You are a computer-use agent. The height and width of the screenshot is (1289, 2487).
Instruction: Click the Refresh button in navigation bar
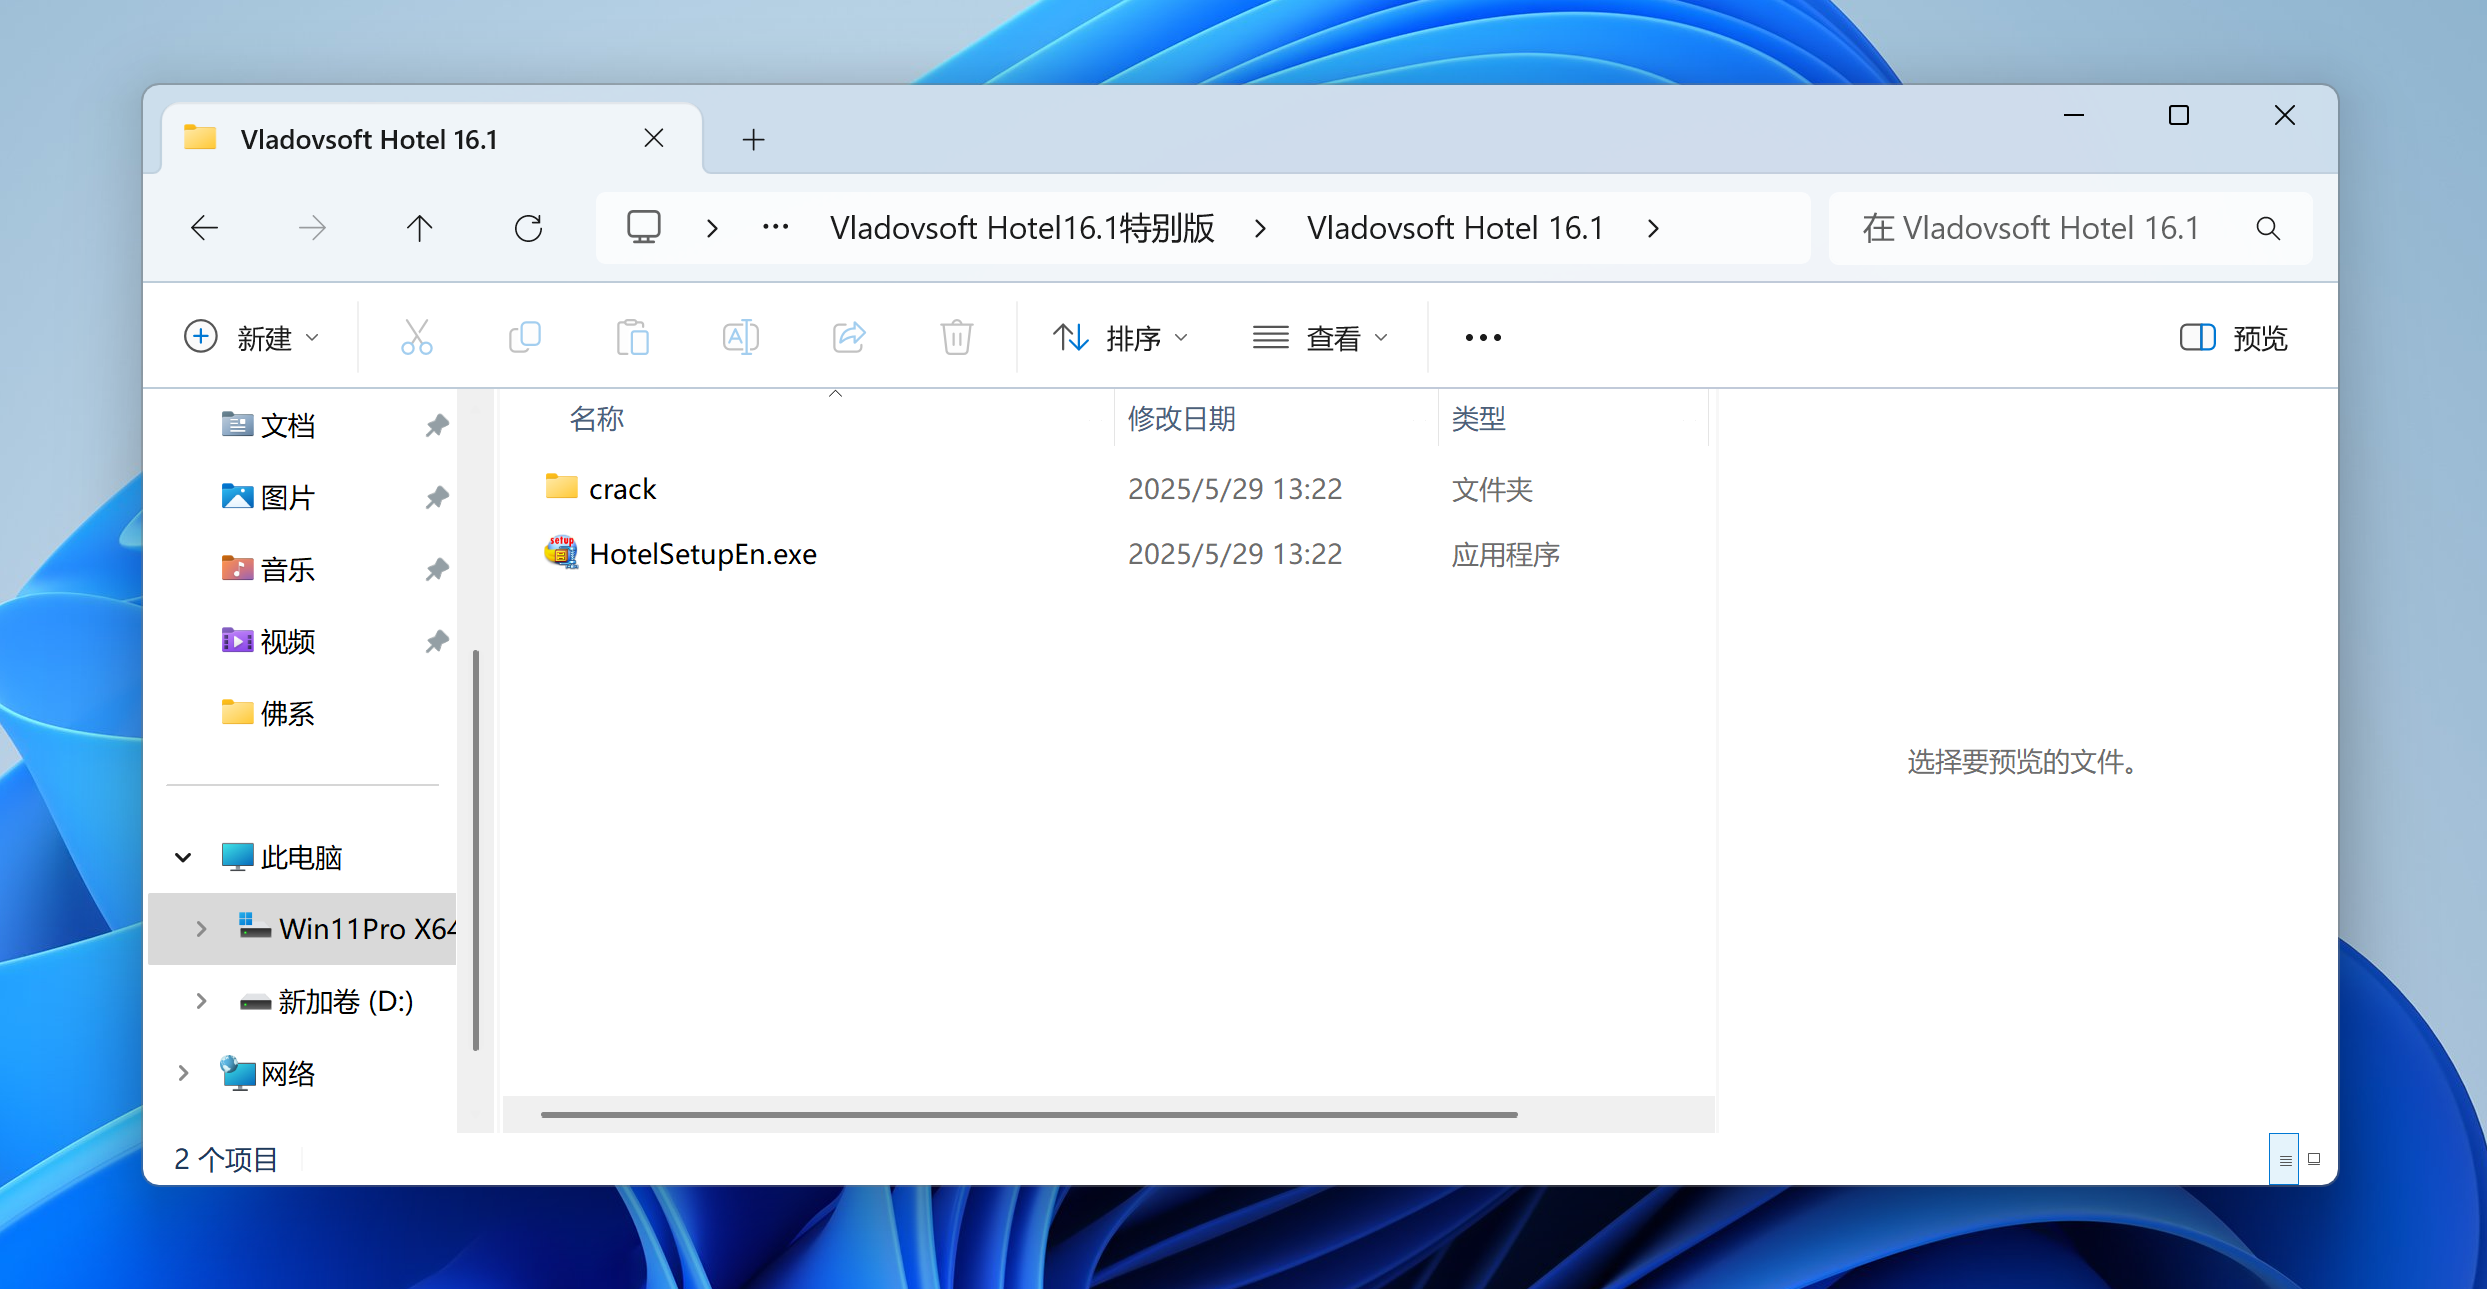point(528,229)
